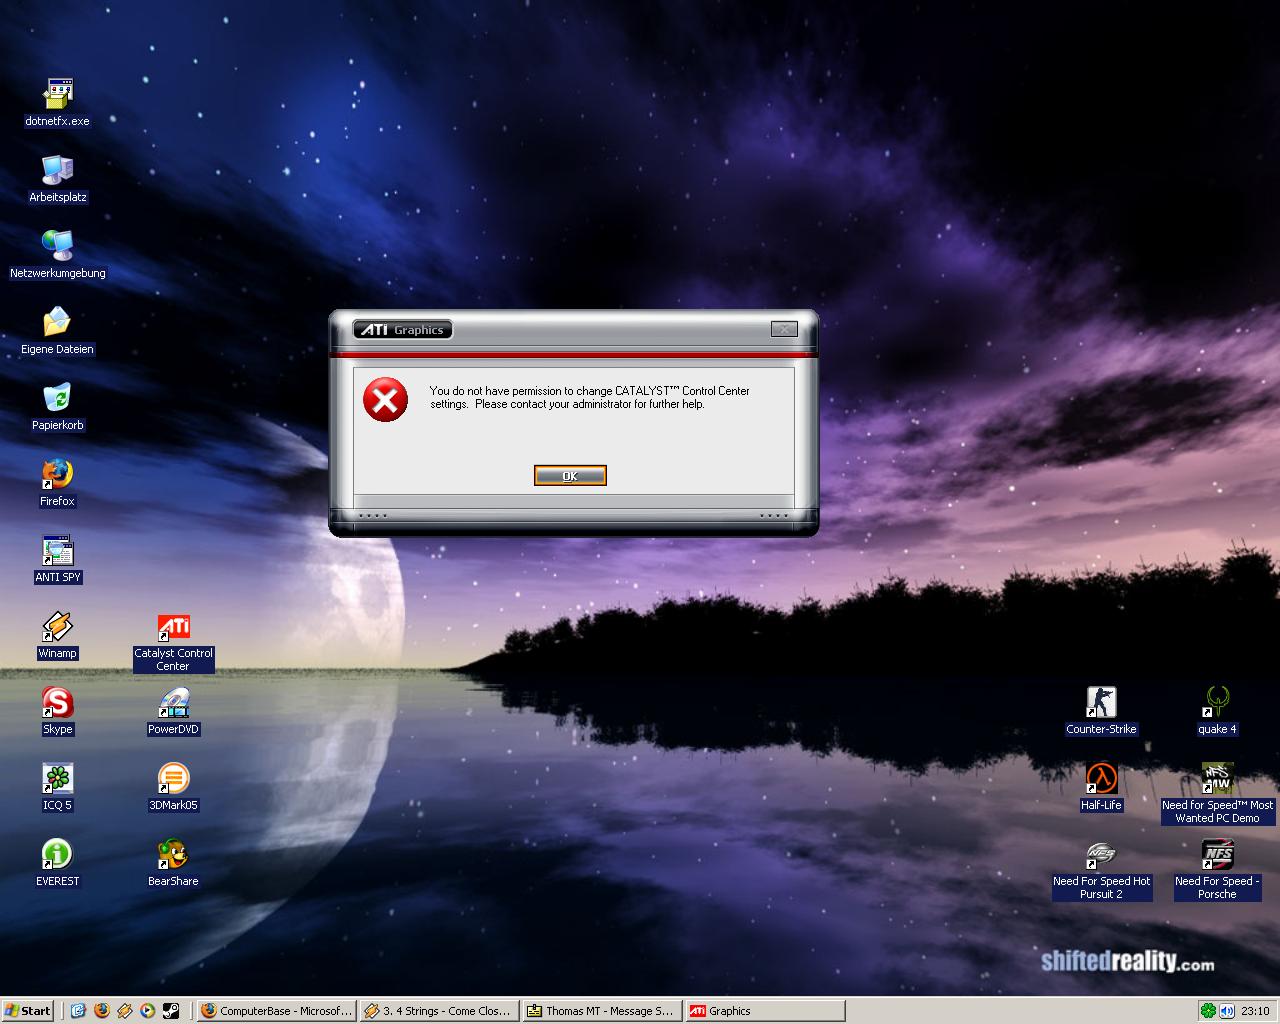Select the PowerDVD desktop shortcut
Screen dimensions: 1280x1024
pos(174,711)
